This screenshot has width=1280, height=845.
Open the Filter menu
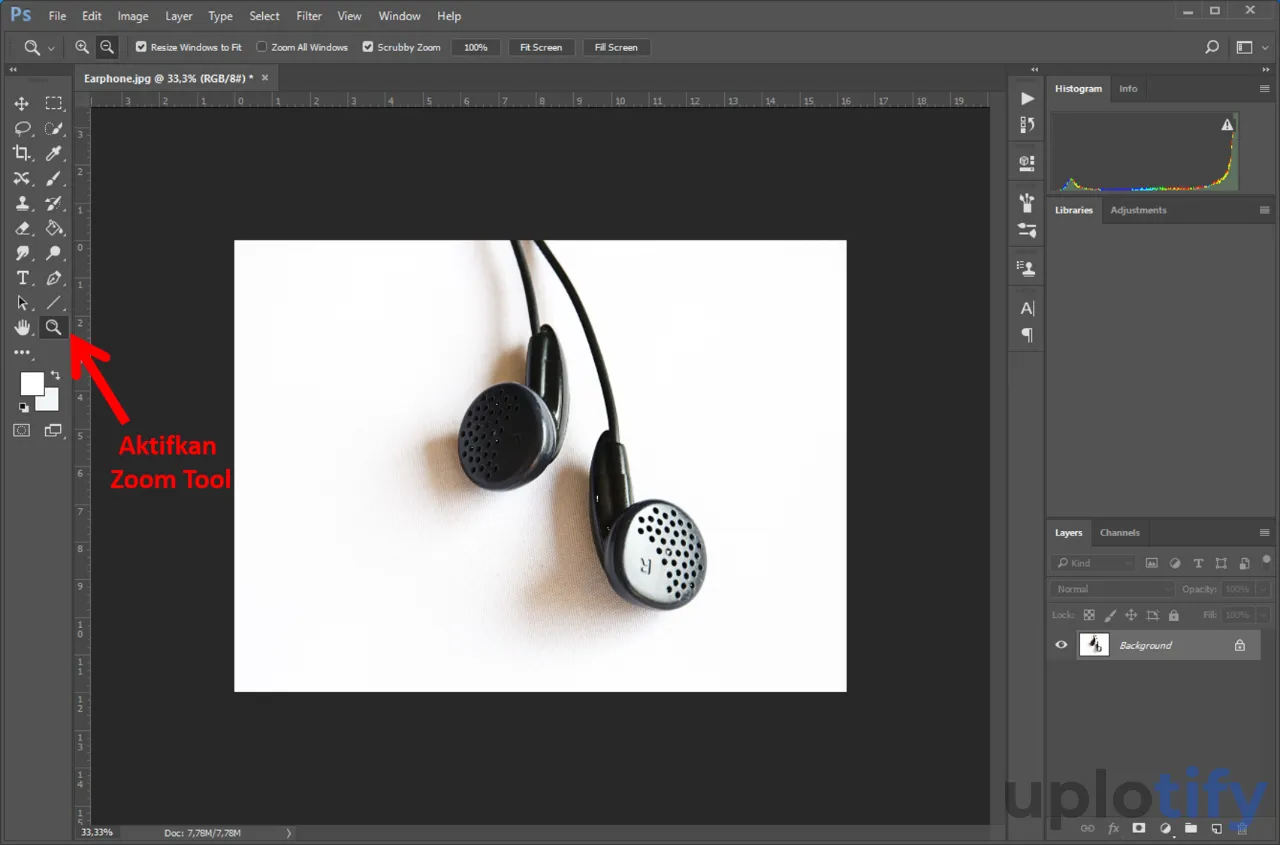[x=309, y=16]
